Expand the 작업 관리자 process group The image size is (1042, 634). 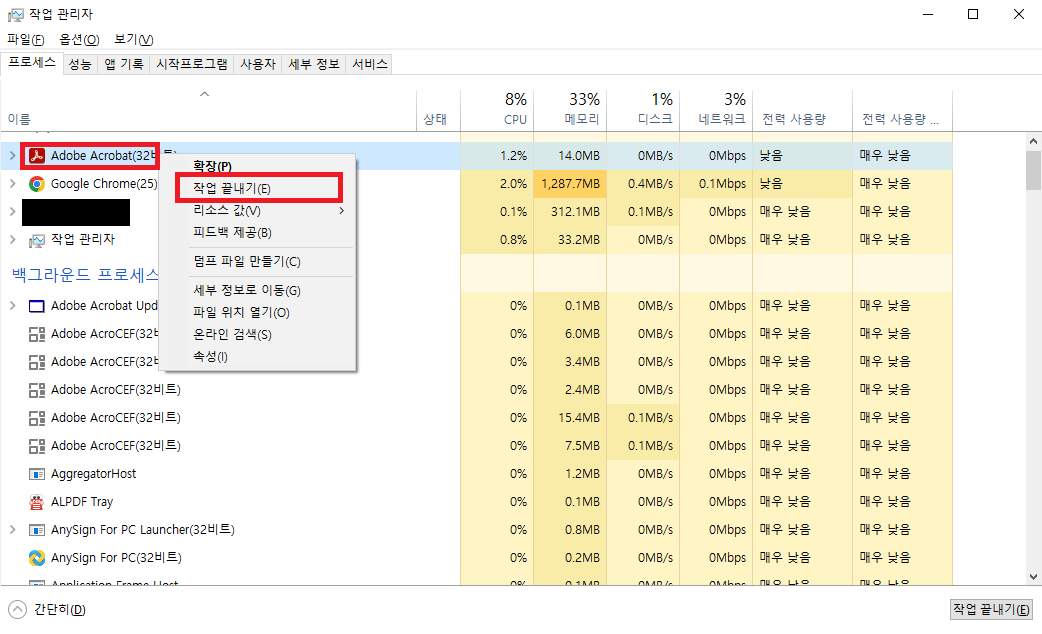point(12,240)
